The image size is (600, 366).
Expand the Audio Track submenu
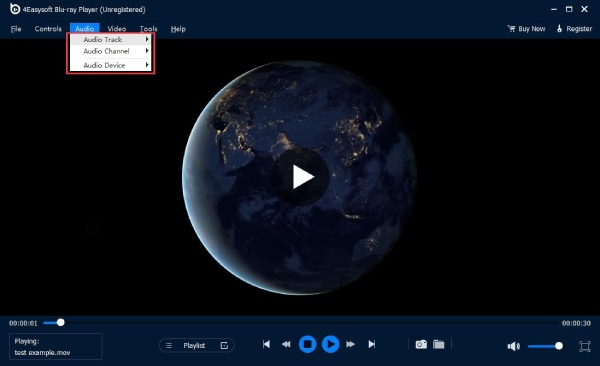click(x=111, y=39)
